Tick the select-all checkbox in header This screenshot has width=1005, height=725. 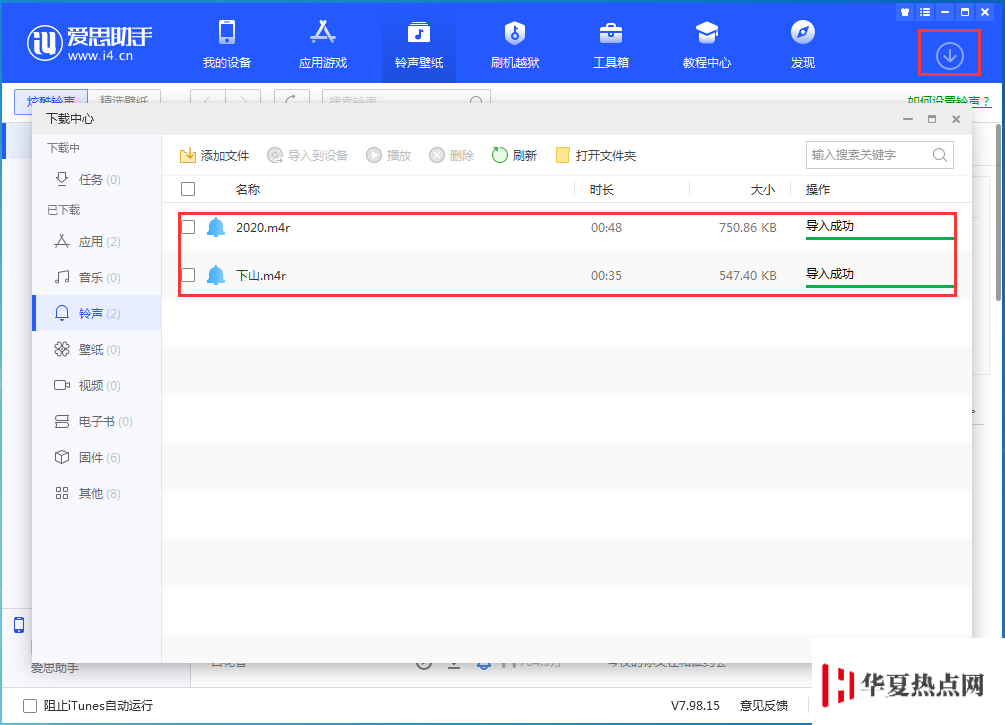(188, 189)
